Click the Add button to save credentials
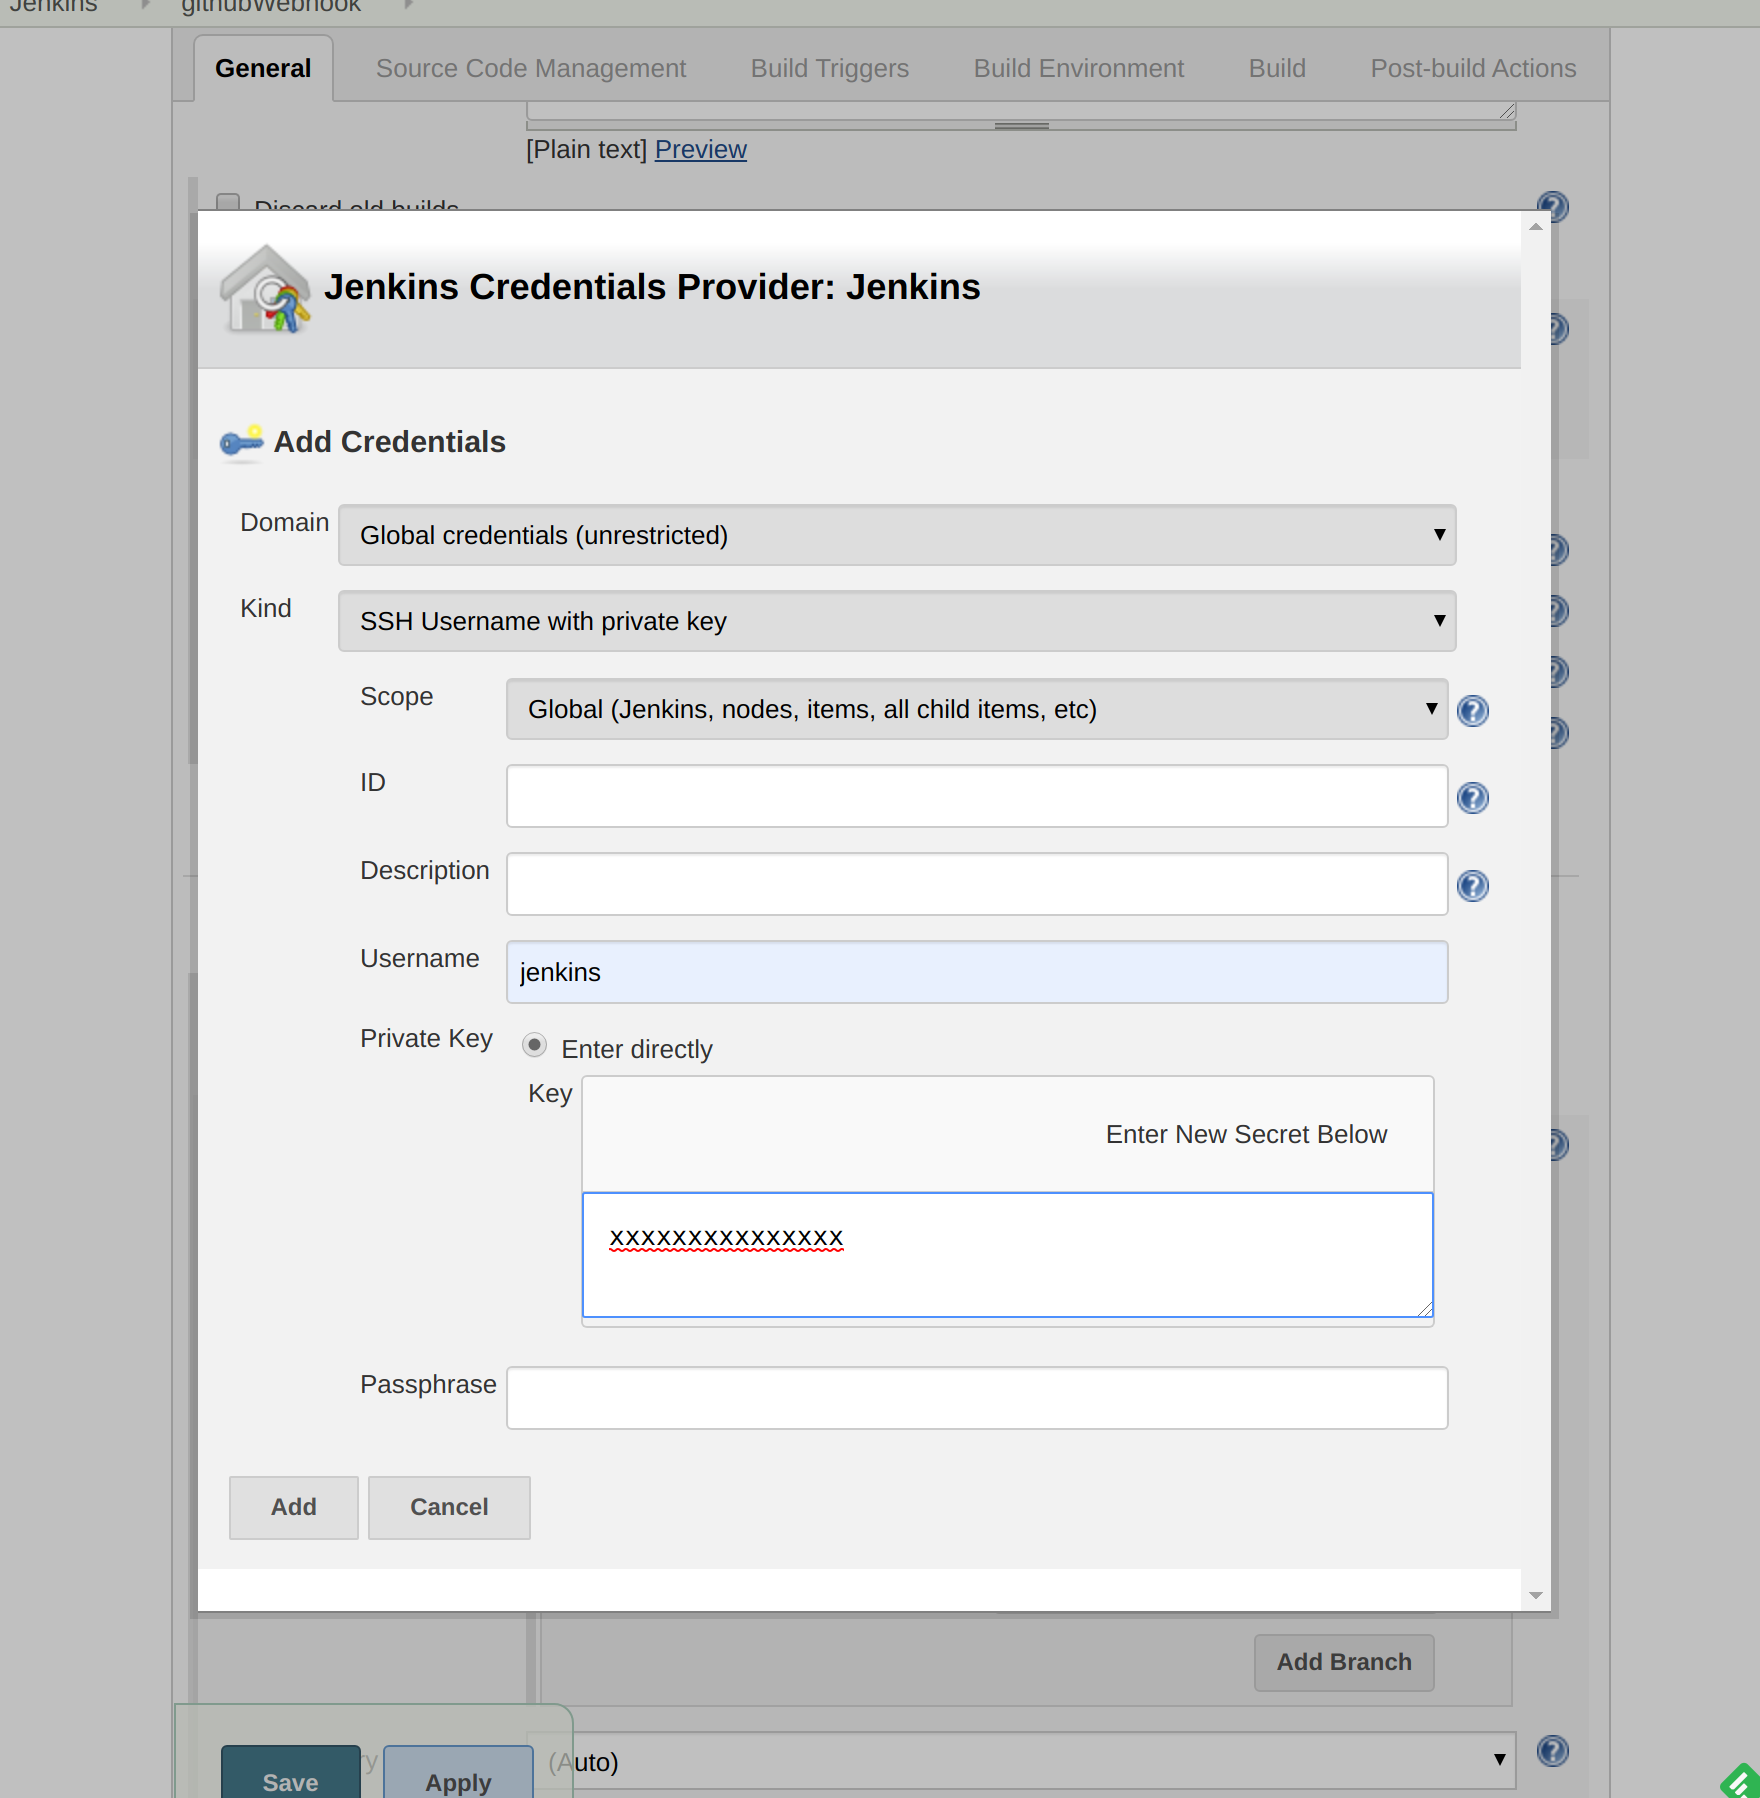This screenshot has height=1798, width=1760. point(293,1507)
